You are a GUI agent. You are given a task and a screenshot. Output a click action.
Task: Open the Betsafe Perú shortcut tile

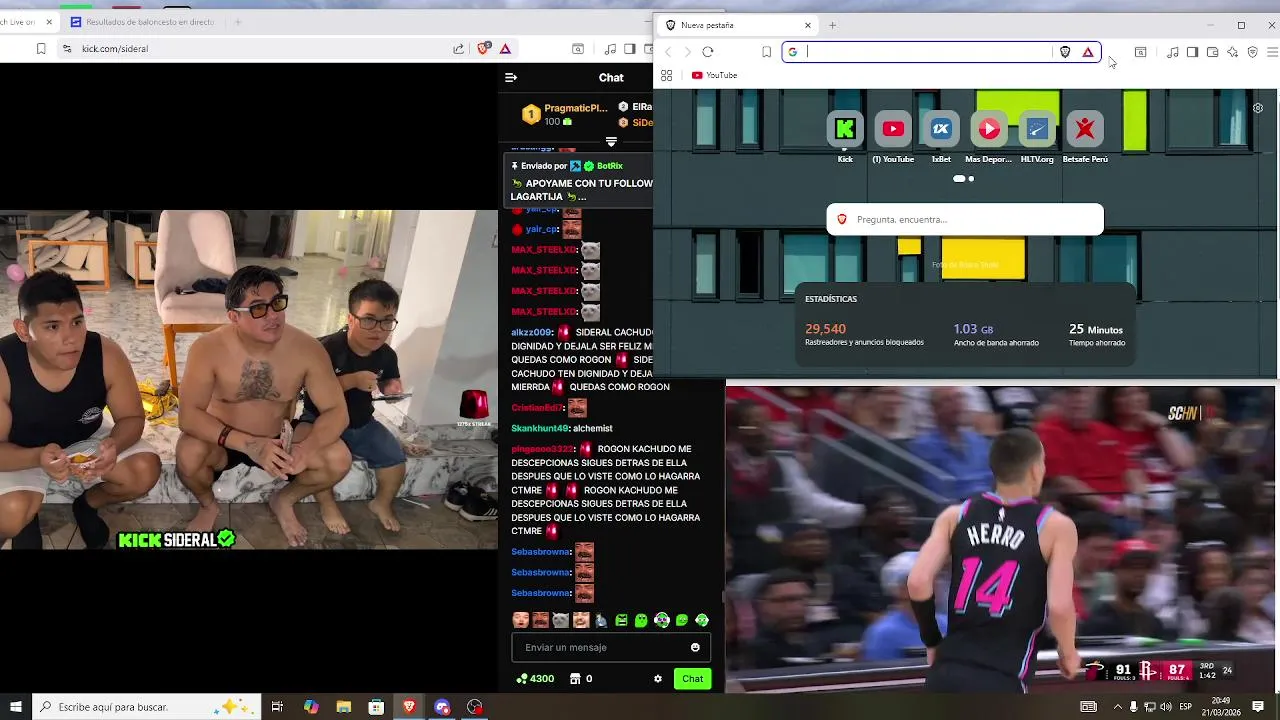(x=1085, y=129)
